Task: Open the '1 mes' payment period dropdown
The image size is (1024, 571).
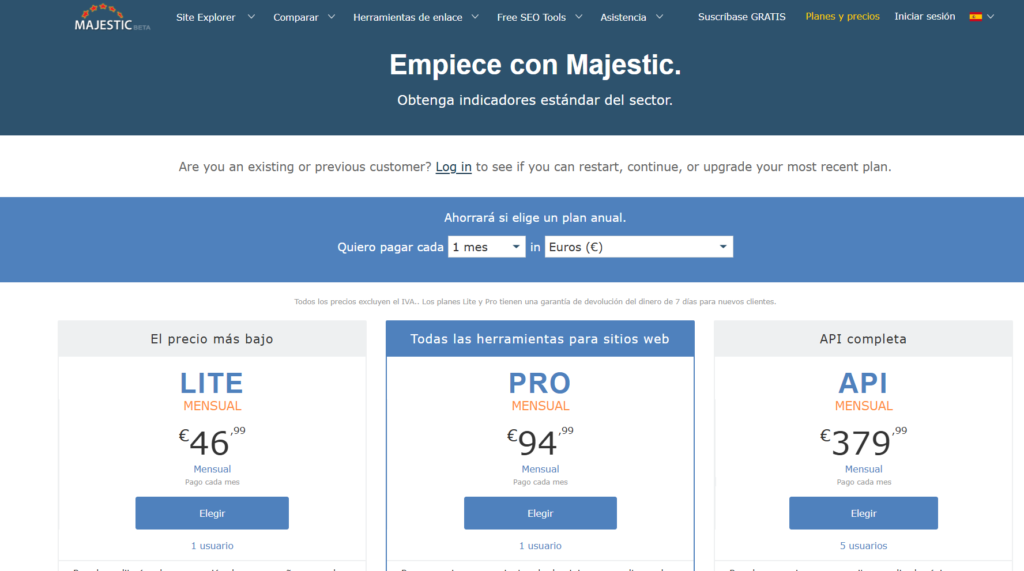Action: 487,247
